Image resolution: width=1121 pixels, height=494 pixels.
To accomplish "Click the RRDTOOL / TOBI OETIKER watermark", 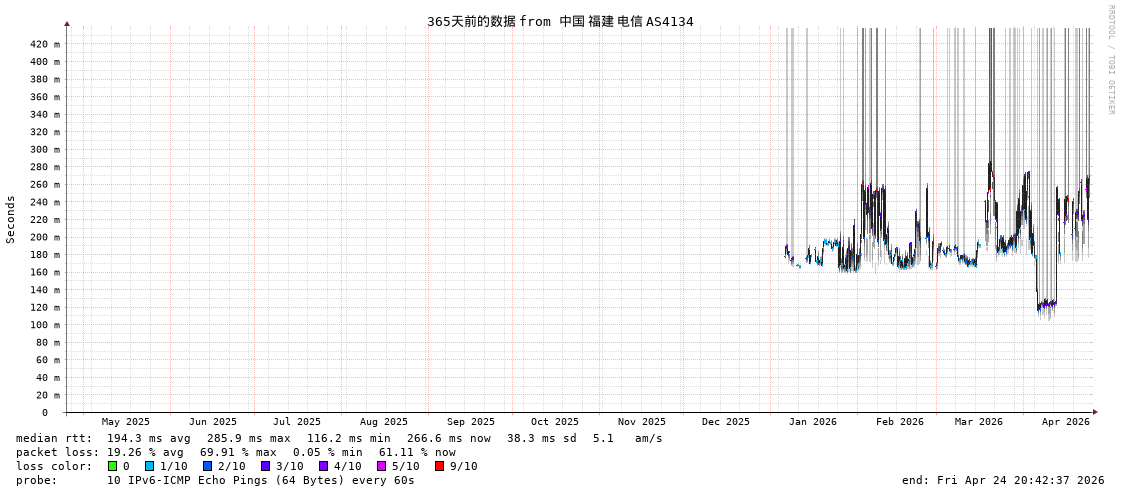I will click(x=1110, y=60).
